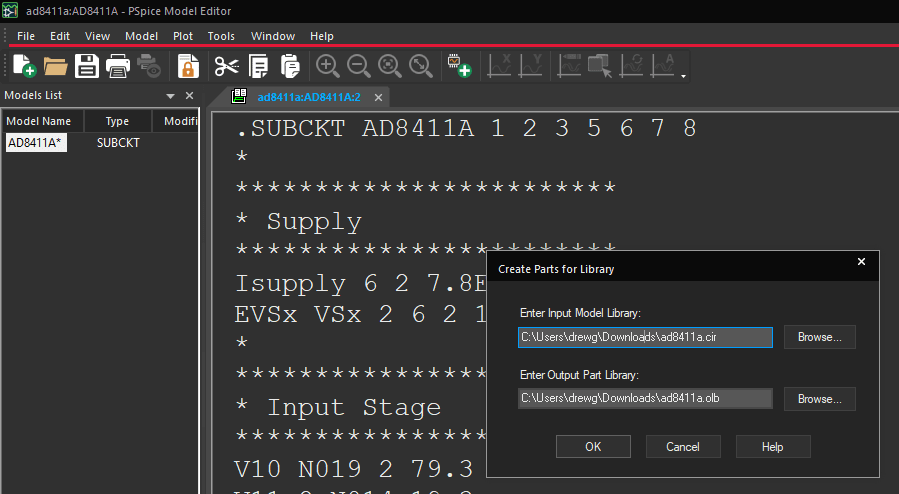Click the V10 N019 line in editor
This screenshot has height=494, width=899.
(x=354, y=469)
